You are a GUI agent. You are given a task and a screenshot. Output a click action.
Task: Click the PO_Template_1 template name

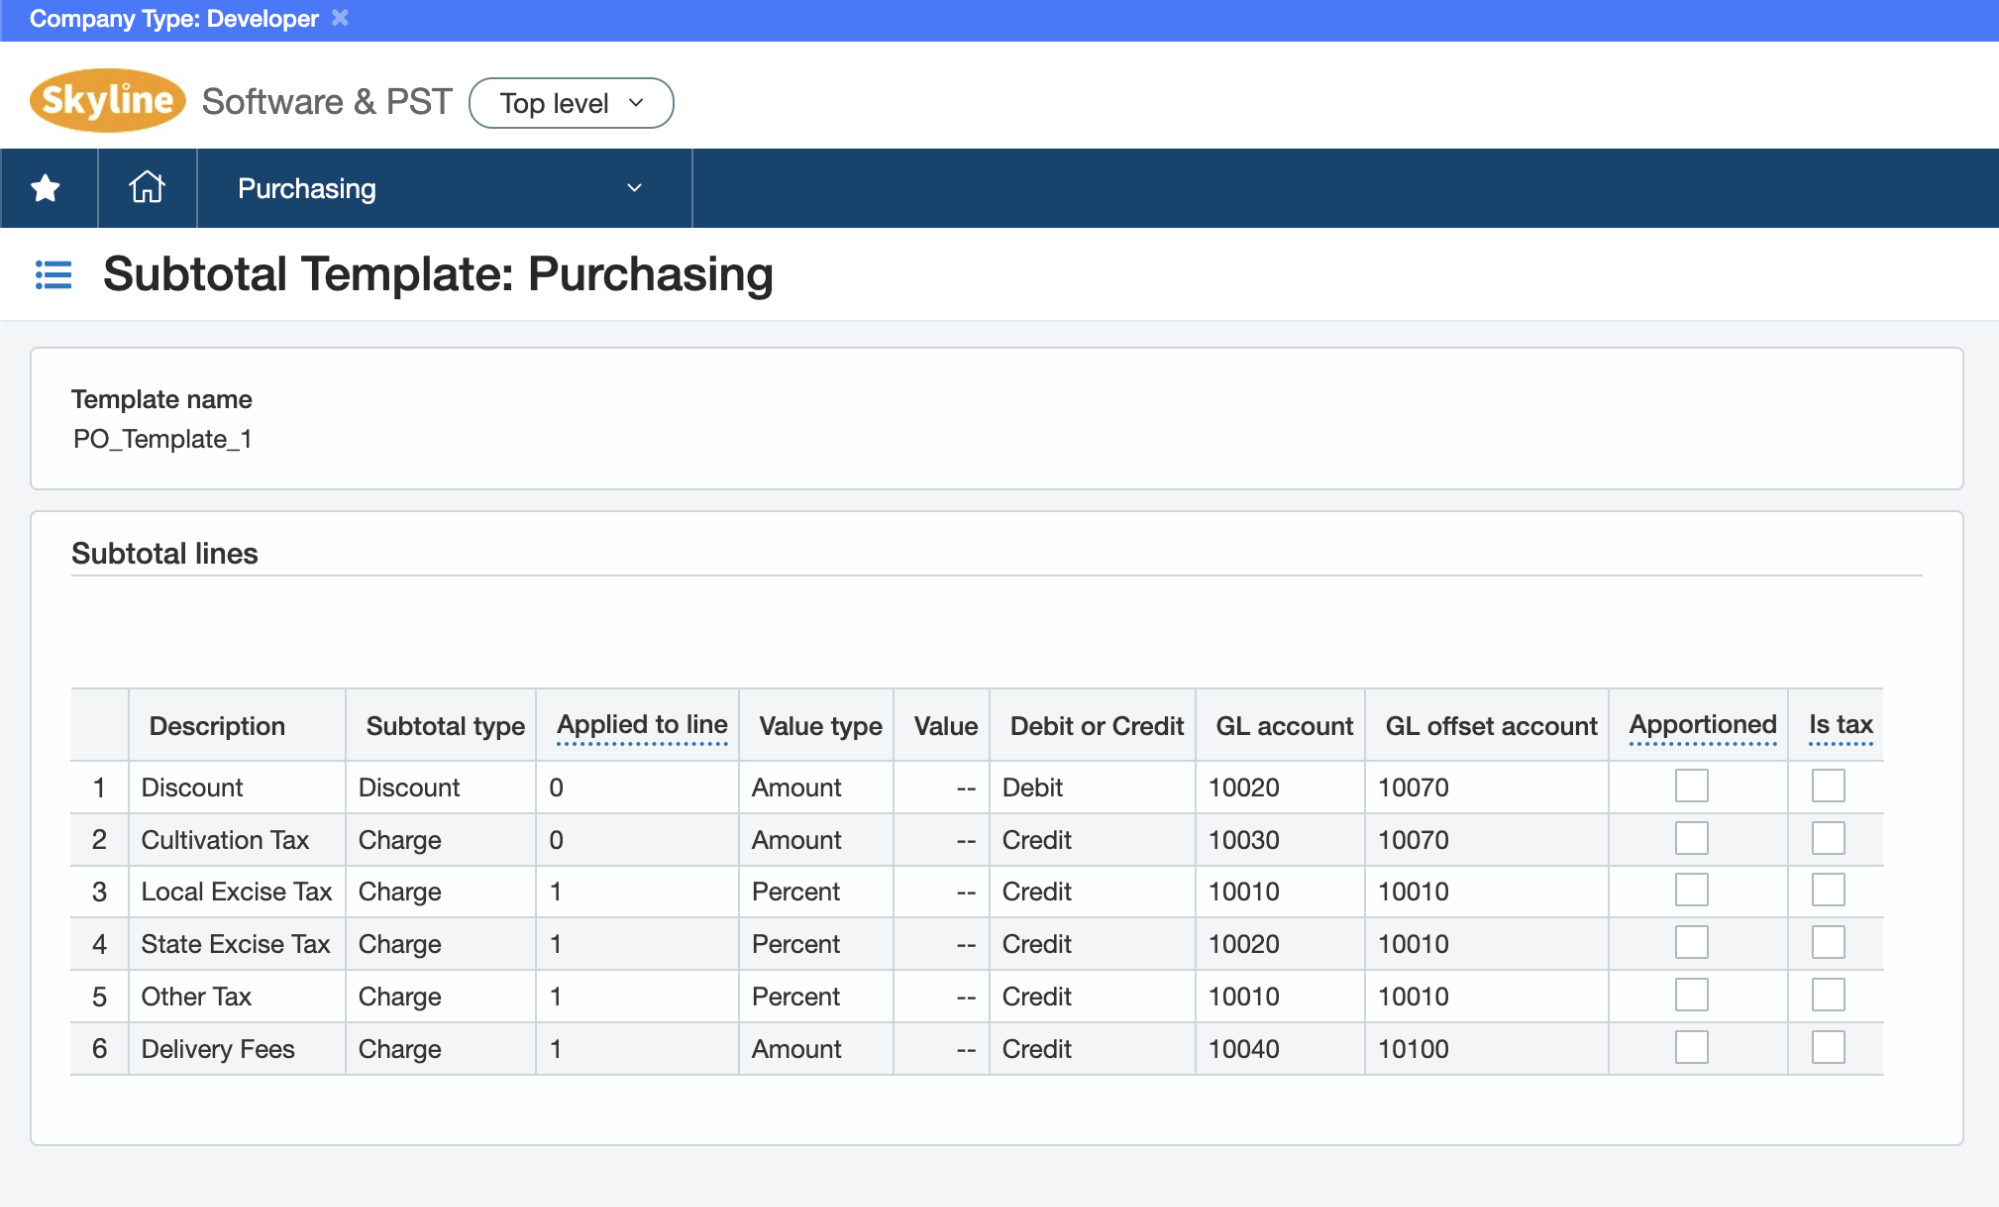pyautogui.click(x=163, y=439)
